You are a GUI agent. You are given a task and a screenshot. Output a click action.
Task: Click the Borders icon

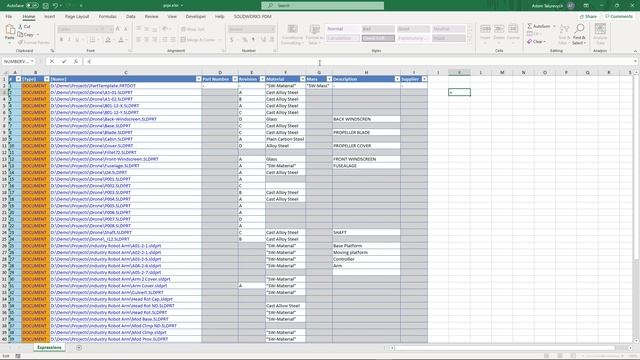pyautogui.click(x=92, y=40)
